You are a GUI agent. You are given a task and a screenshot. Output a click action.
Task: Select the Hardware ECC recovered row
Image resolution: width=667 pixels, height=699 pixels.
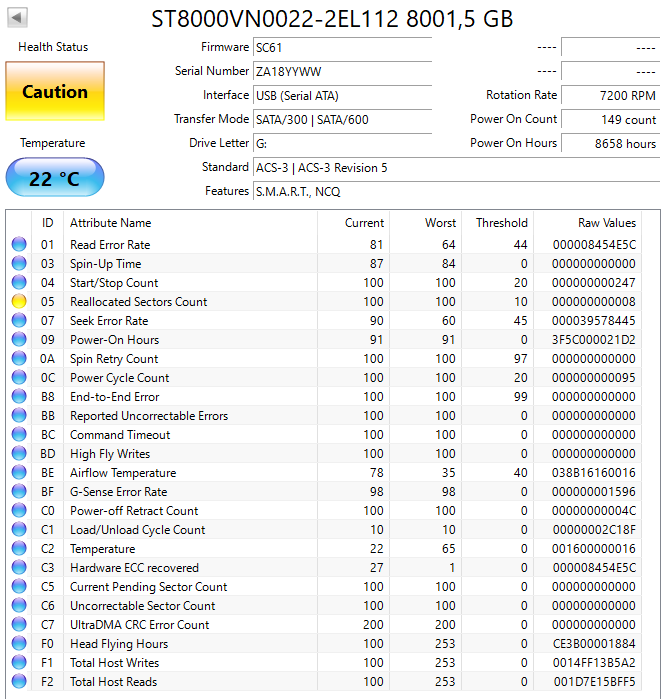click(134, 568)
